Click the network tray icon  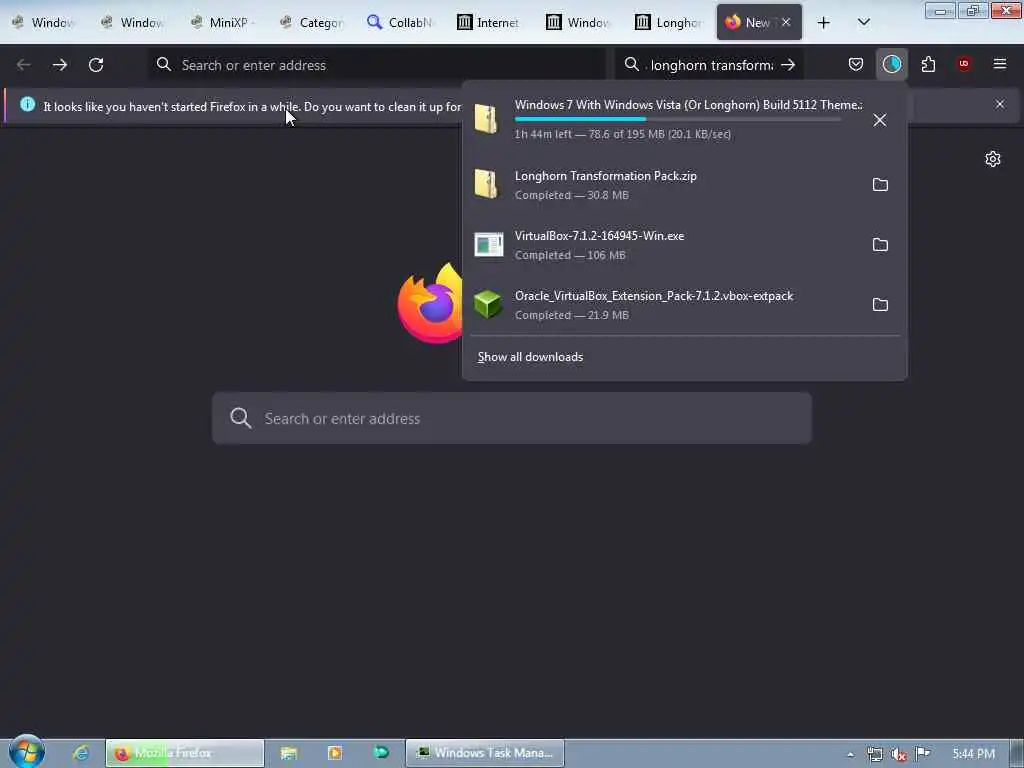(874, 754)
